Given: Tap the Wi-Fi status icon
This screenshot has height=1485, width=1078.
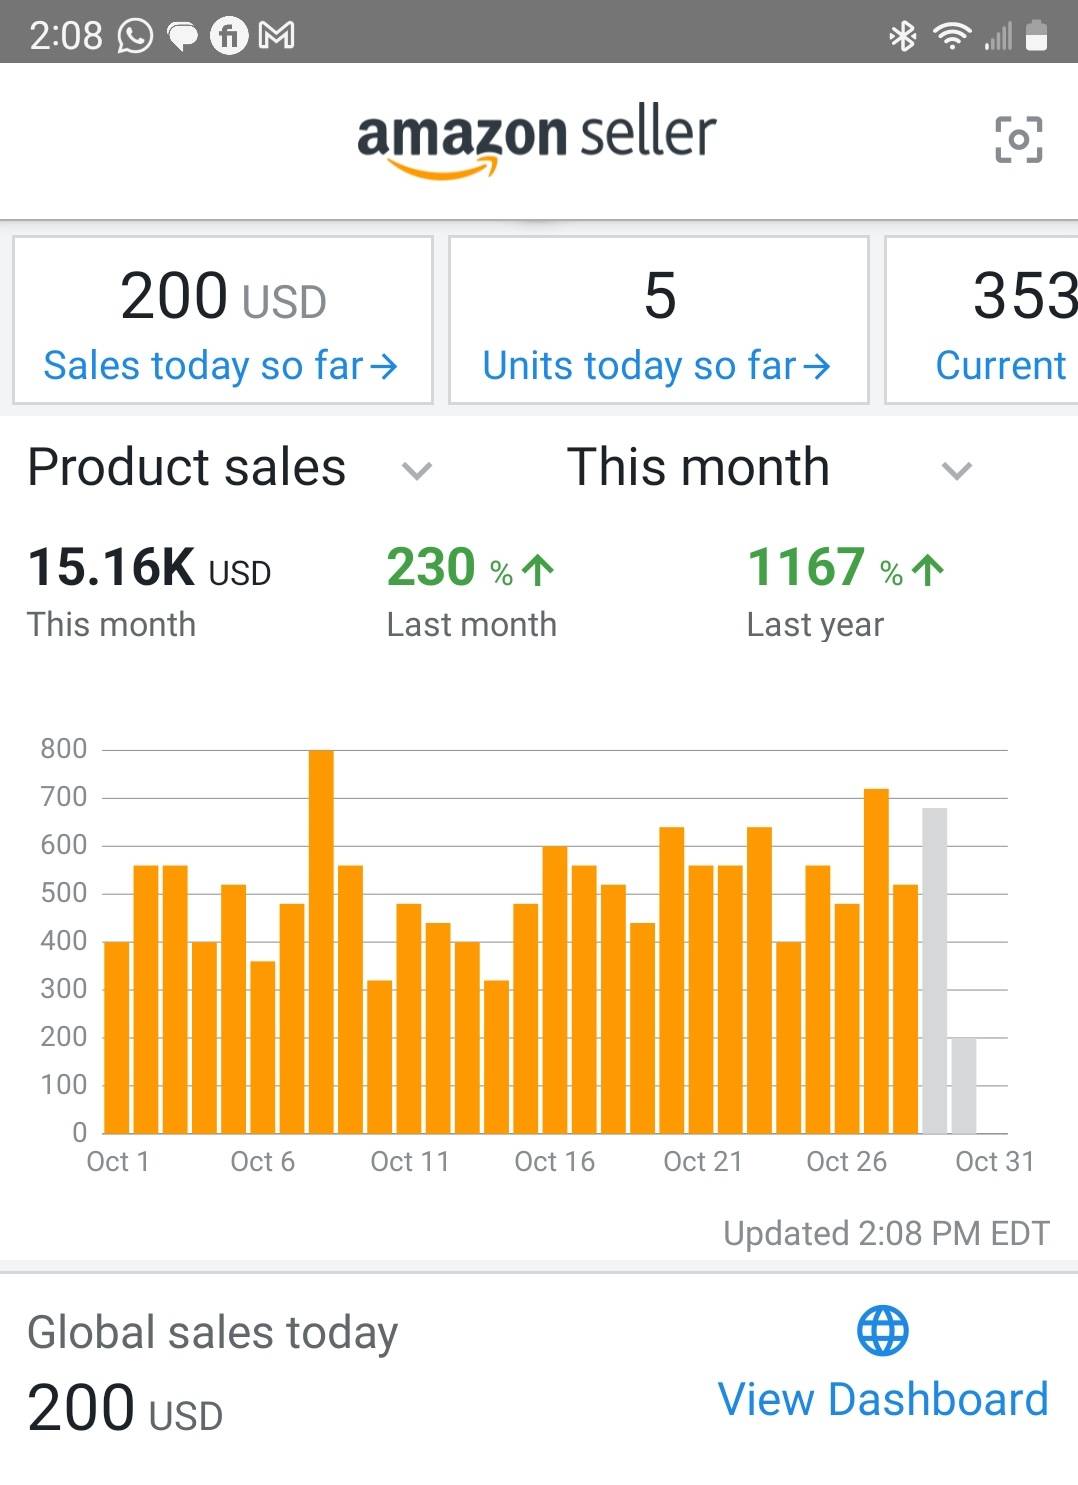Looking at the screenshot, I should click(951, 36).
